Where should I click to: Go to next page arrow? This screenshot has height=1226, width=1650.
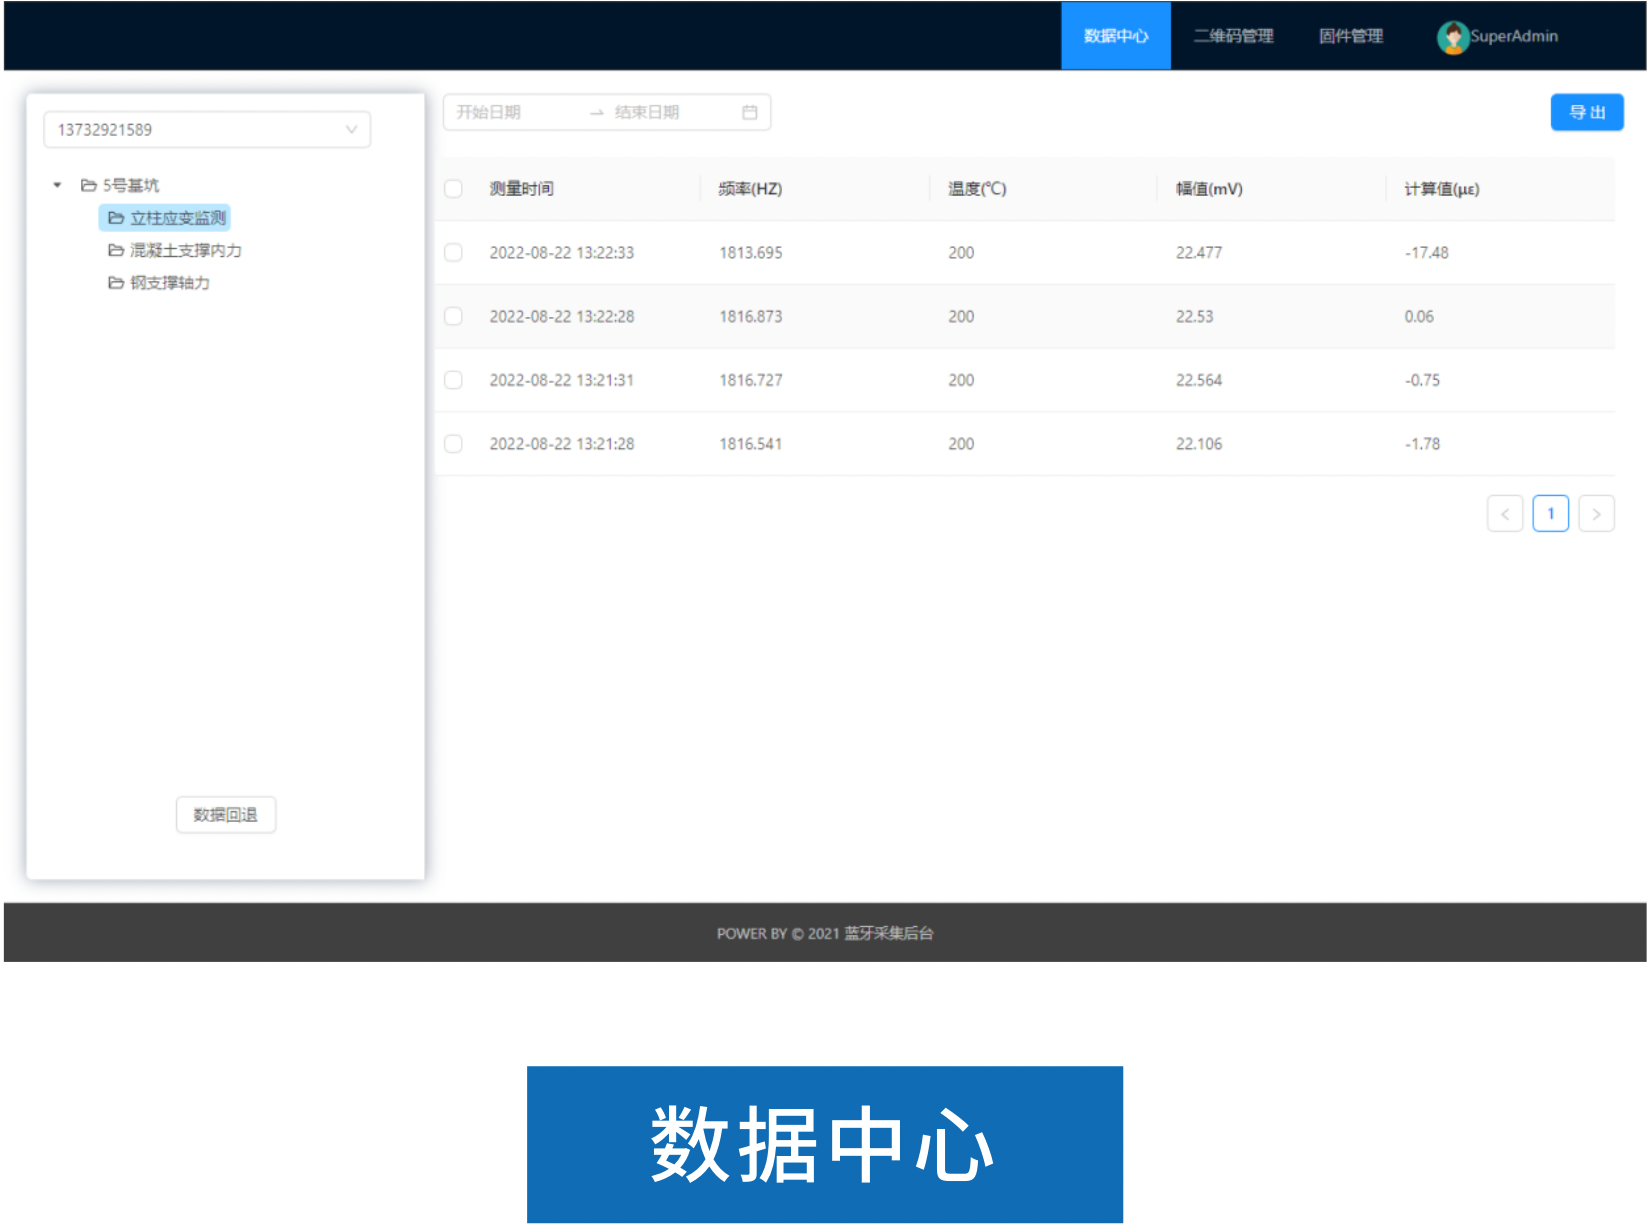[1596, 514]
